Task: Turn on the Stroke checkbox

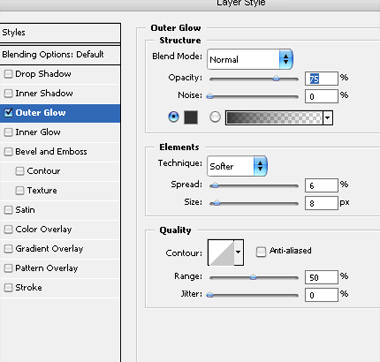Action: 8,288
